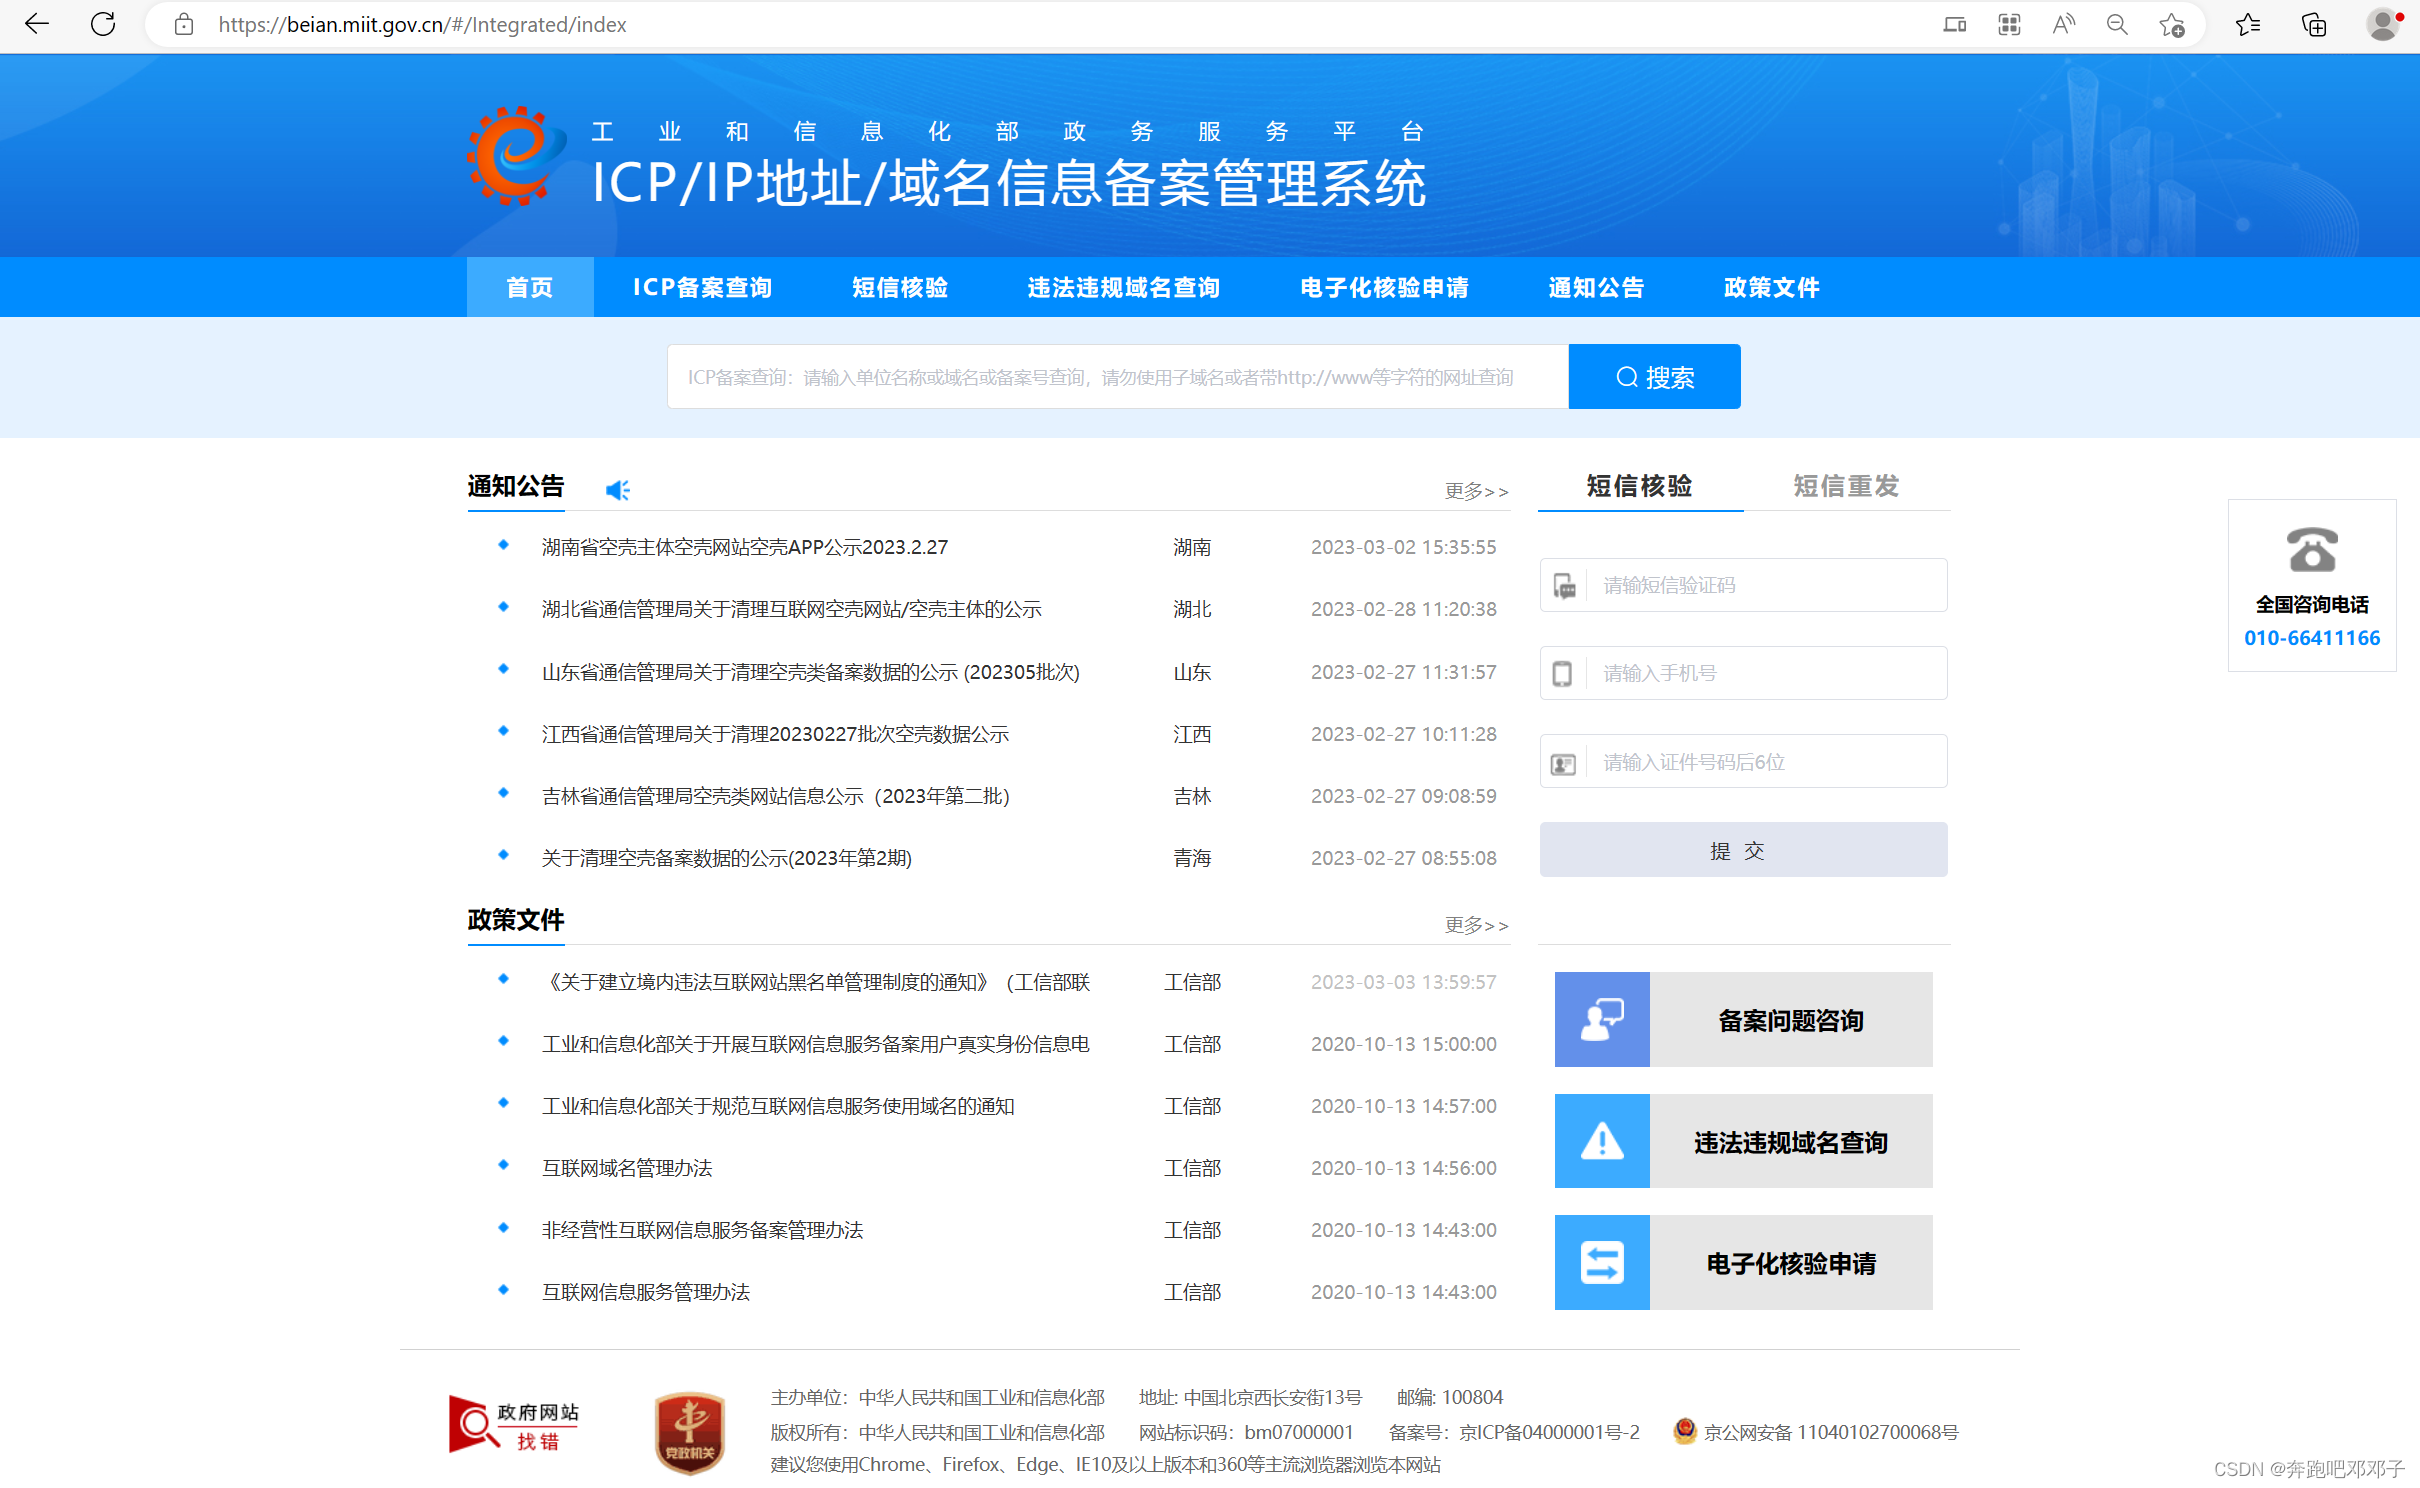Image resolution: width=2420 pixels, height=1488 pixels.
Task: Open 关于清理空壳备案数据的公示 青海 notice
Action: (x=727, y=858)
